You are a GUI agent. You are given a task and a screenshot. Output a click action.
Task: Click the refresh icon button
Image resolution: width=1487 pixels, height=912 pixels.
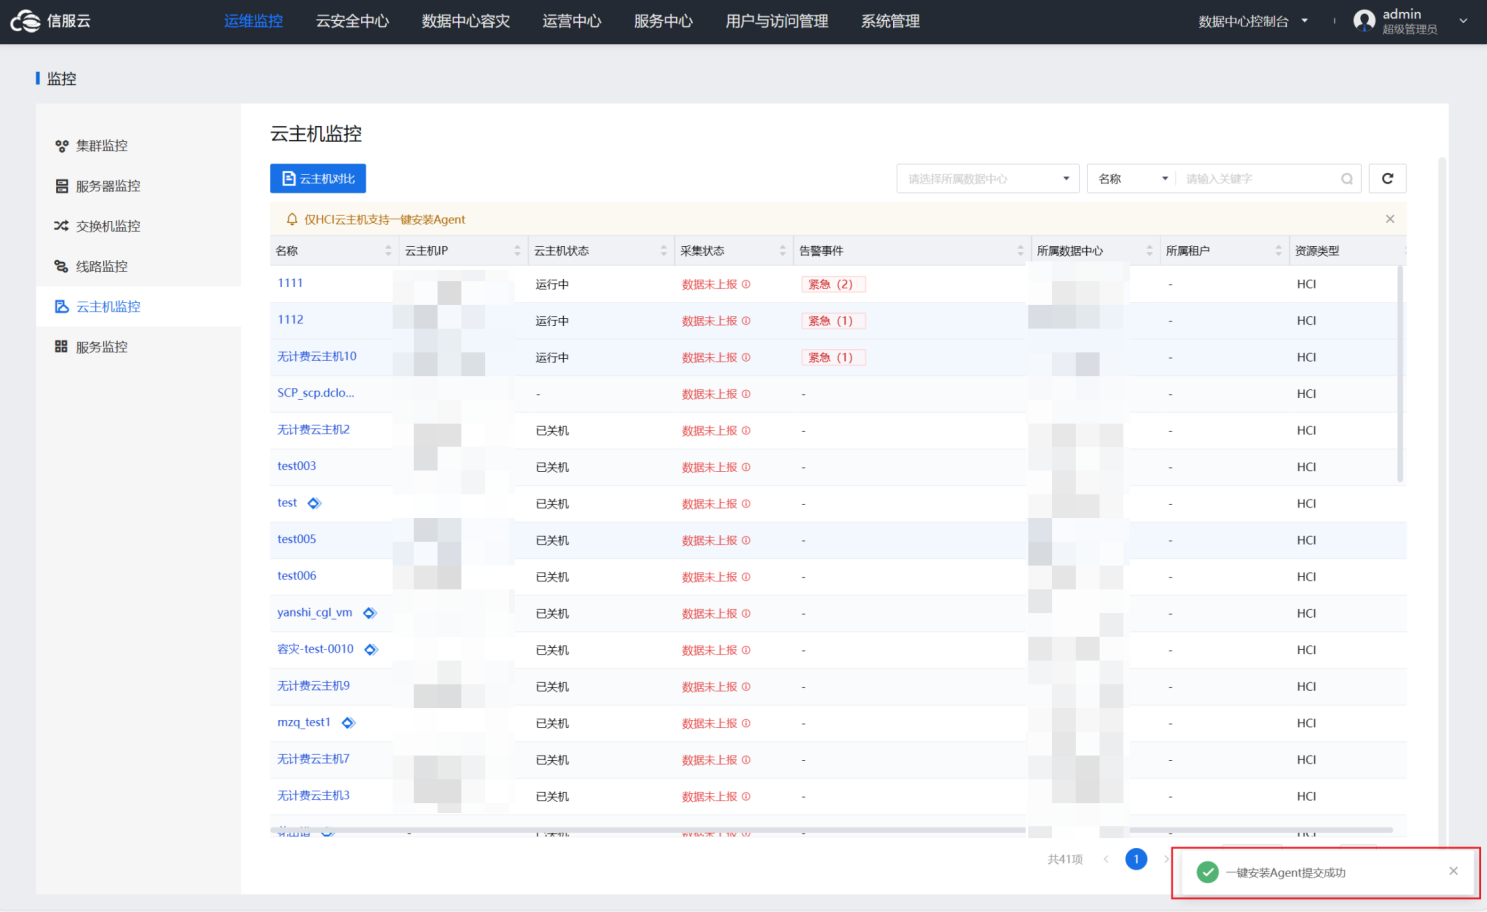click(1387, 178)
